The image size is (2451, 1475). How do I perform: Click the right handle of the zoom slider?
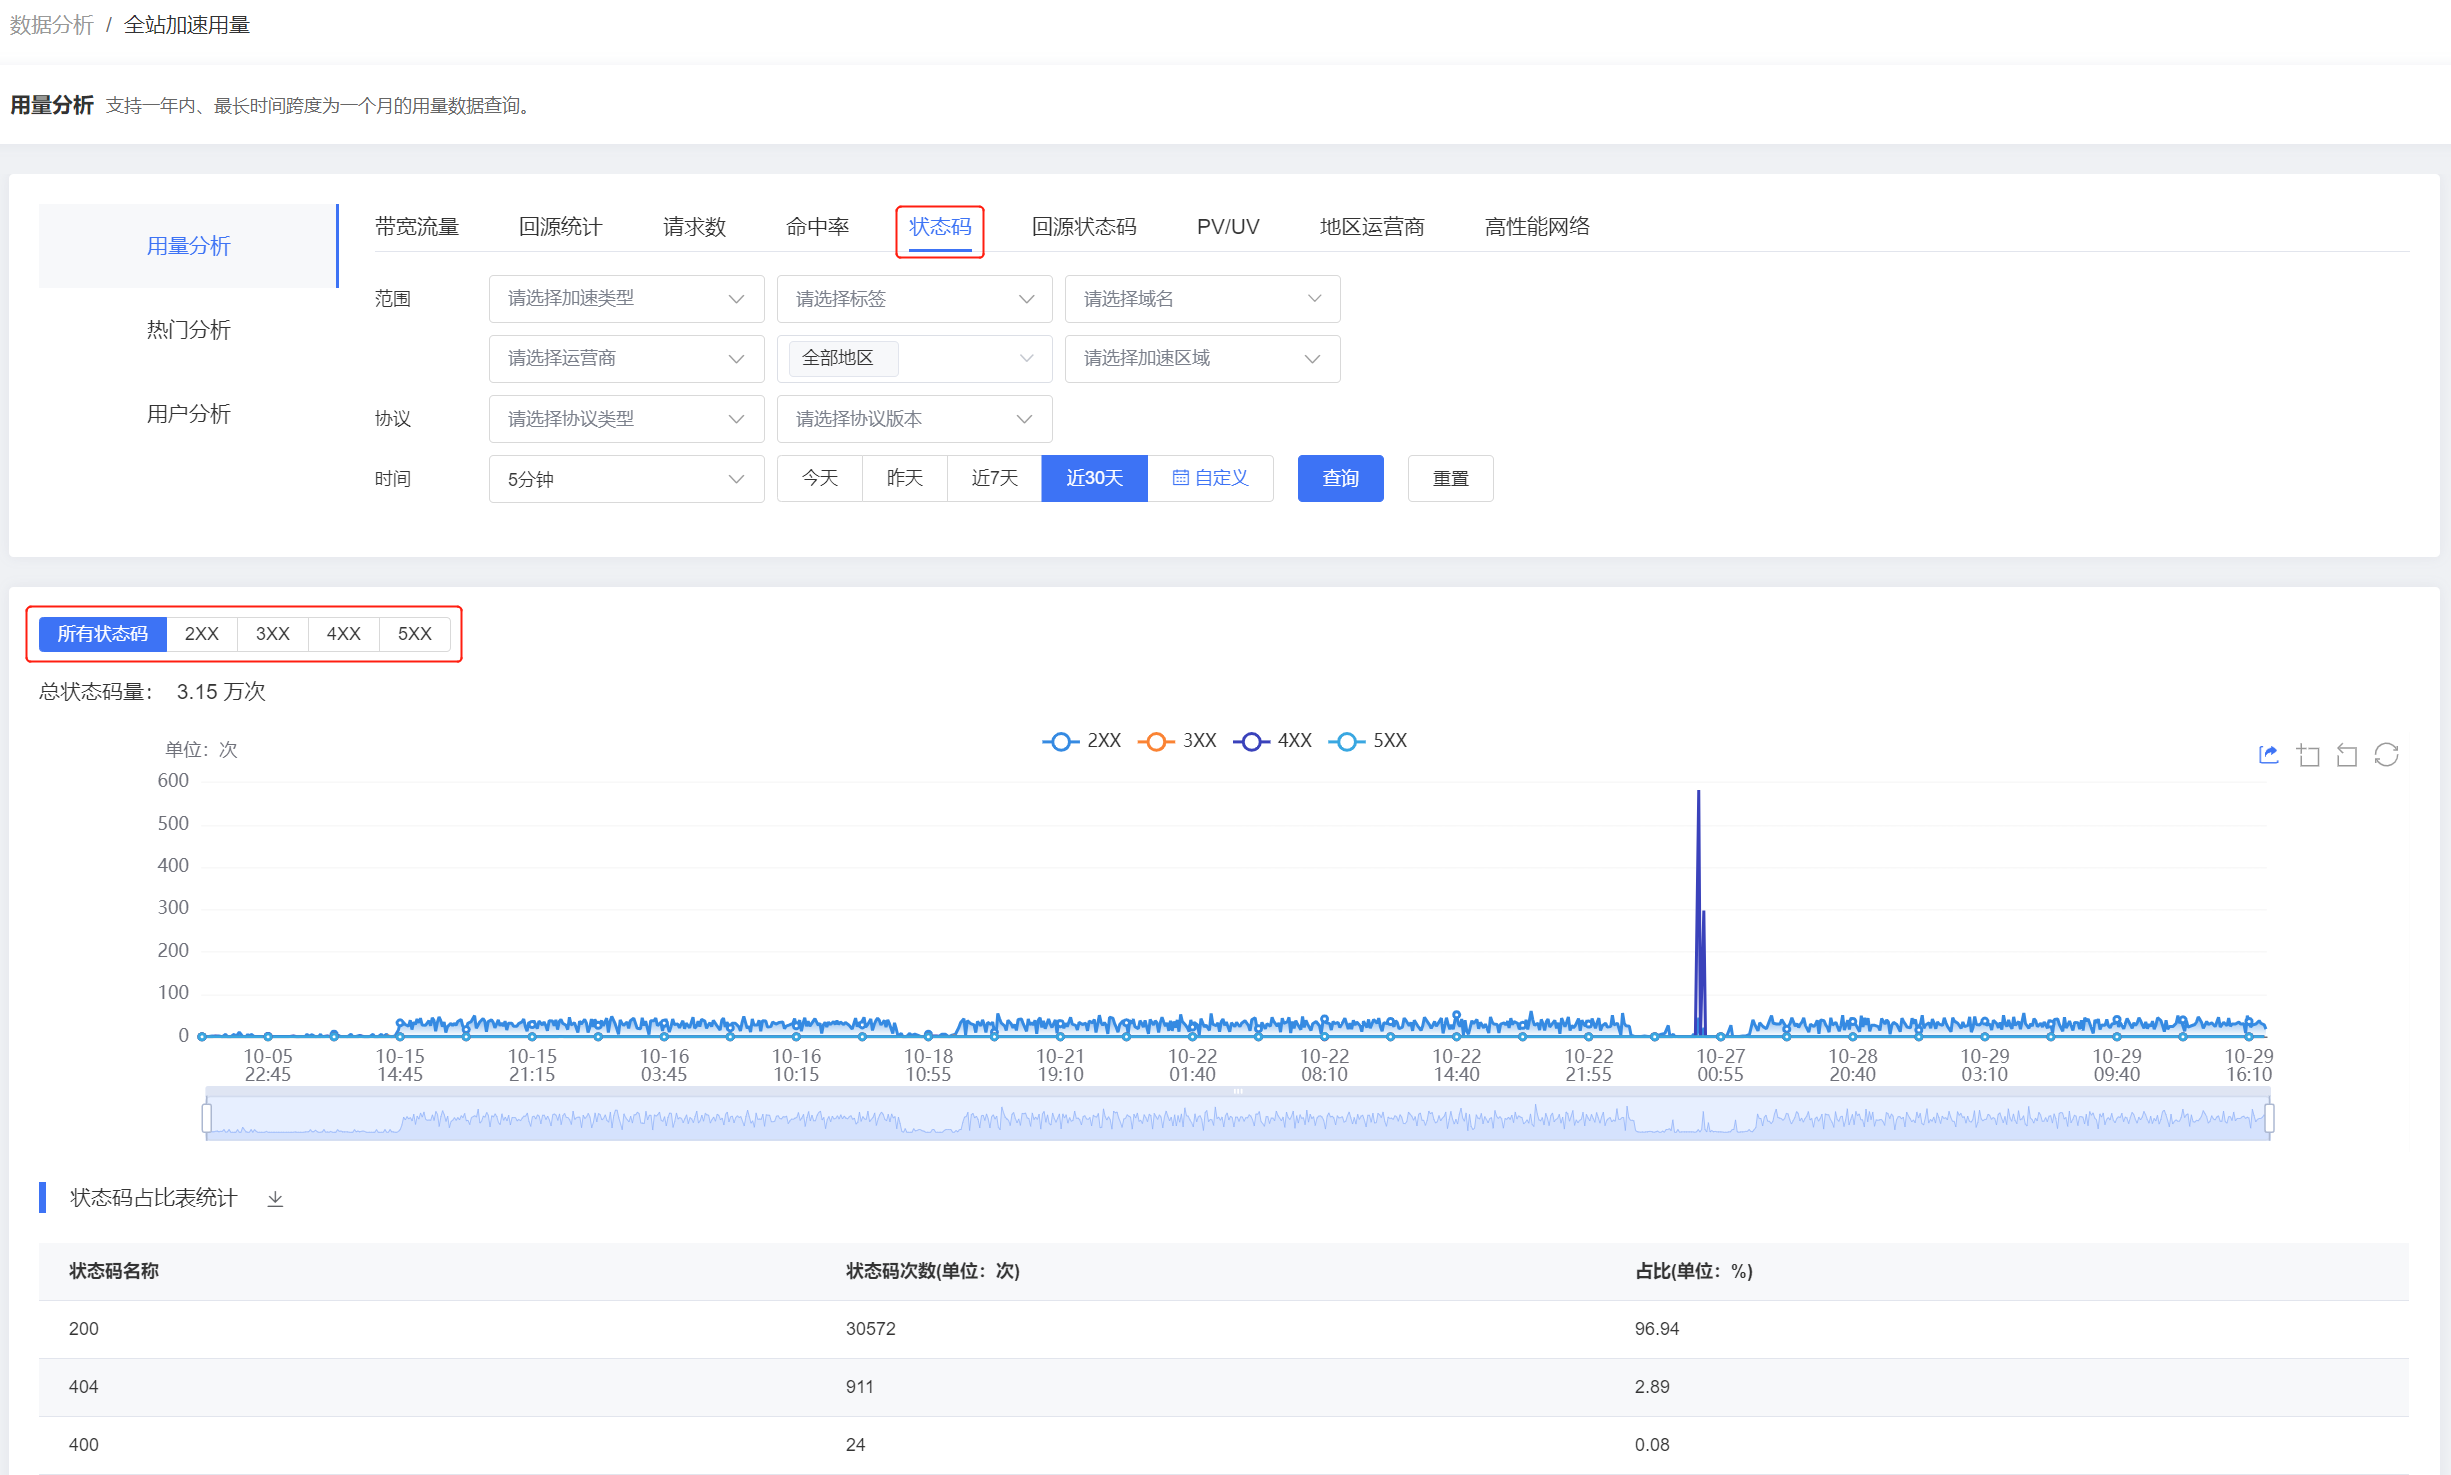(x=2269, y=1118)
